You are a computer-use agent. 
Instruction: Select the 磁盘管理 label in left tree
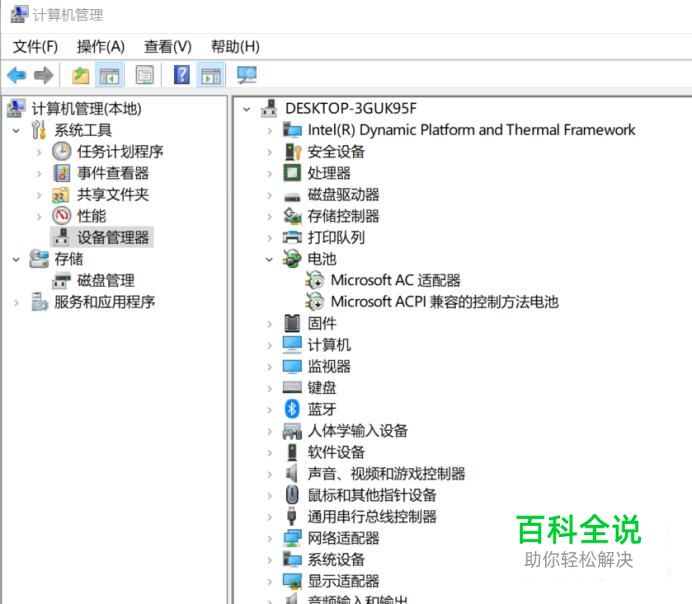coord(106,281)
